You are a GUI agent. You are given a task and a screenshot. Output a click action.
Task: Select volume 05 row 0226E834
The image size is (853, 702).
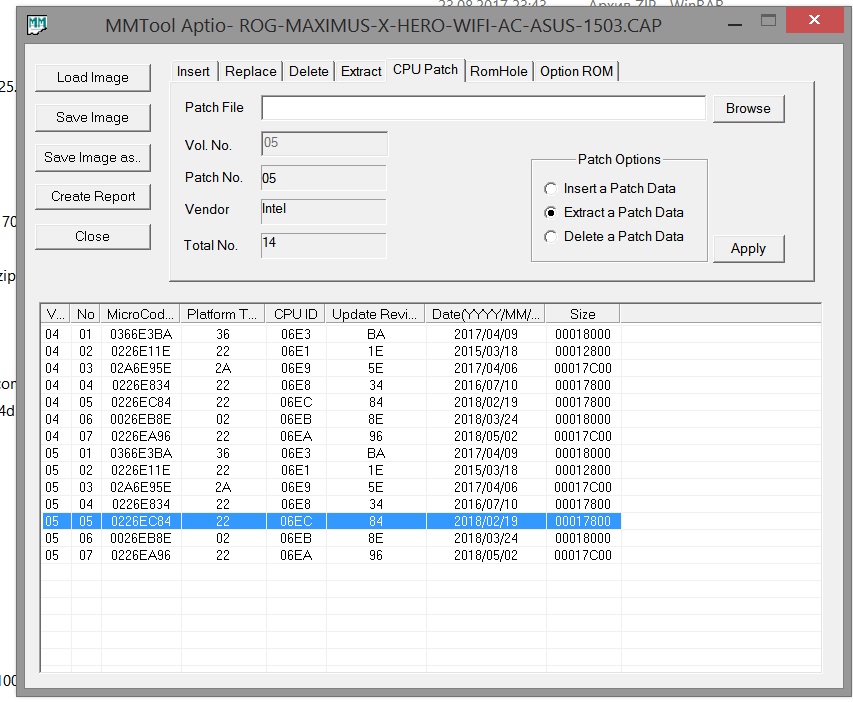tap(331, 504)
